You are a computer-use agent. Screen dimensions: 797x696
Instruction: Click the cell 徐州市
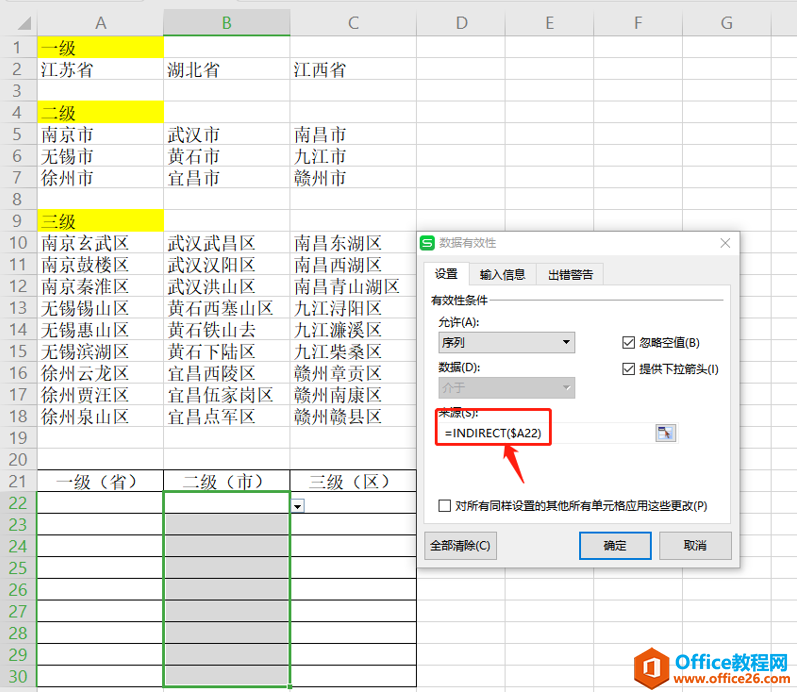point(100,177)
